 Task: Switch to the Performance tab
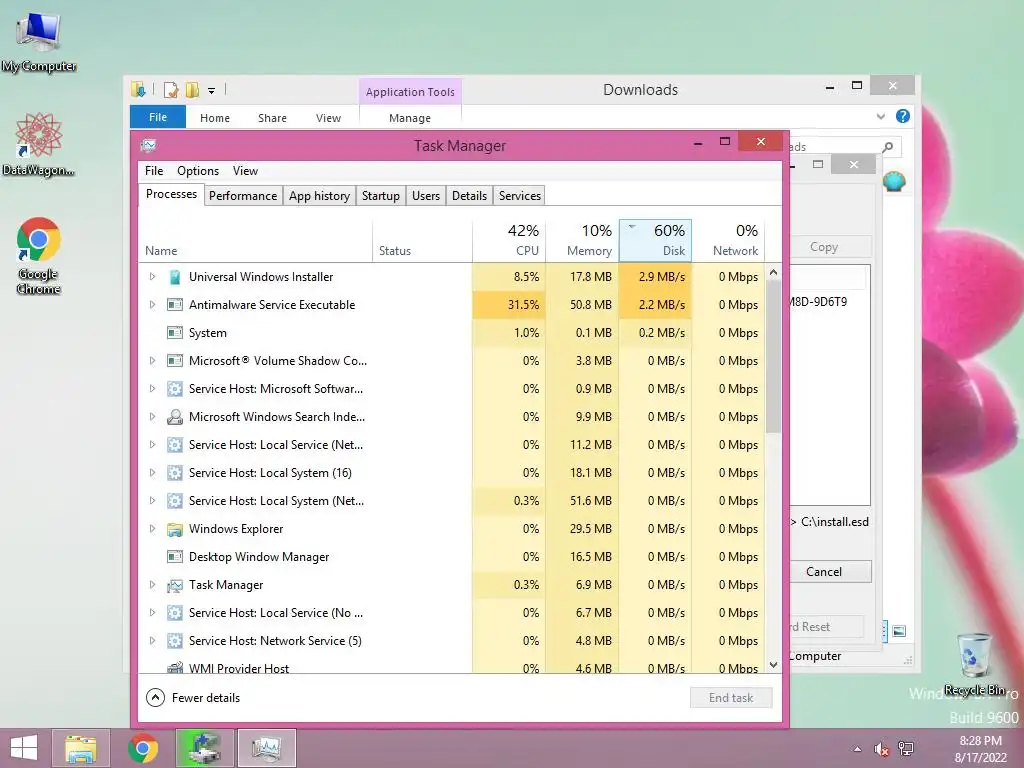click(243, 196)
